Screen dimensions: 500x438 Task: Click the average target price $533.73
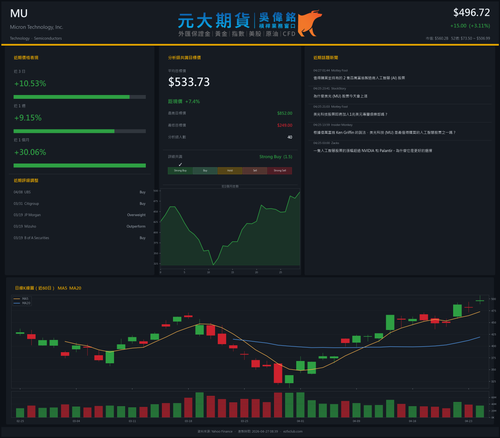click(189, 82)
